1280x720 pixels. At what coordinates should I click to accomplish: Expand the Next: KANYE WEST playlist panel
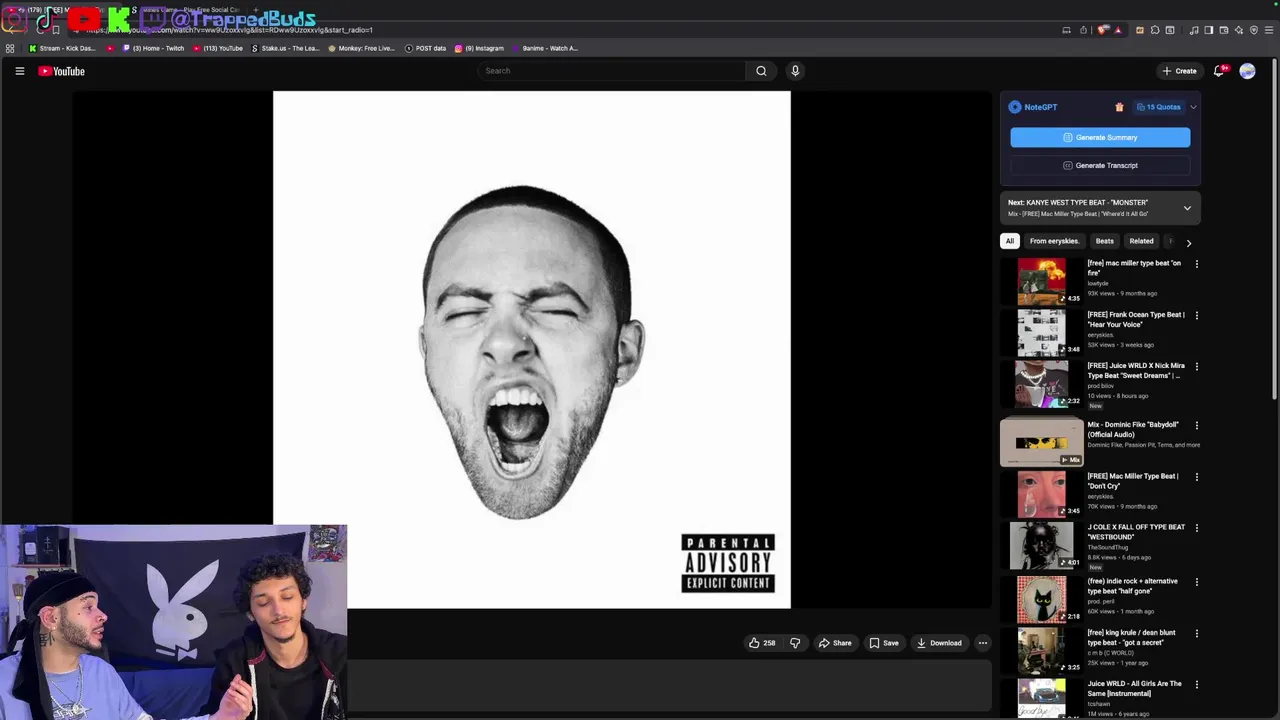[1187, 208]
